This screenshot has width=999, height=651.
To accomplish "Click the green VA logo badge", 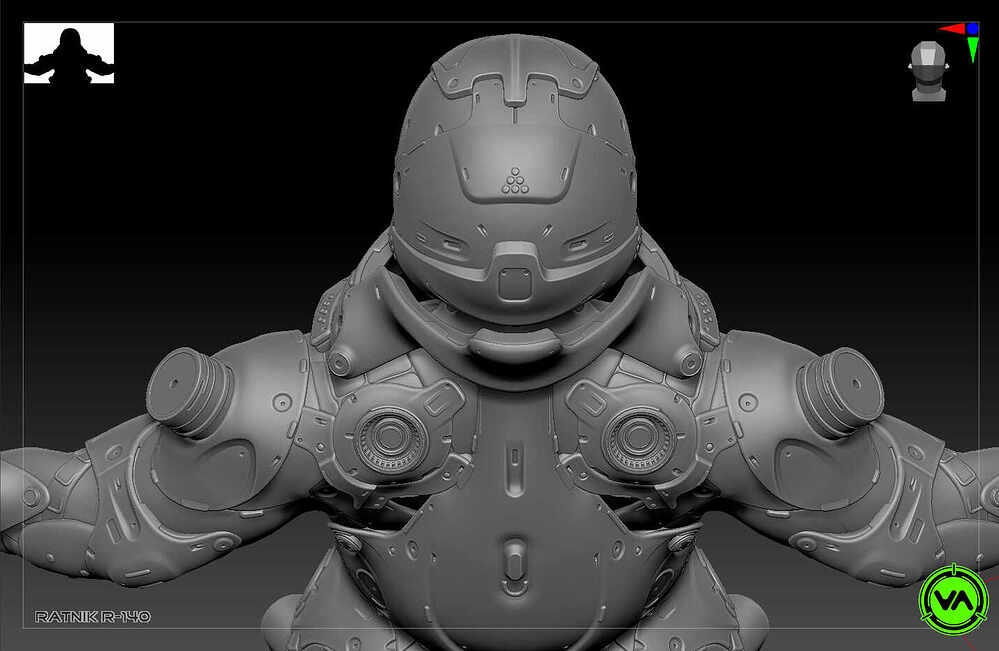I will pyautogui.click(x=954, y=599).
